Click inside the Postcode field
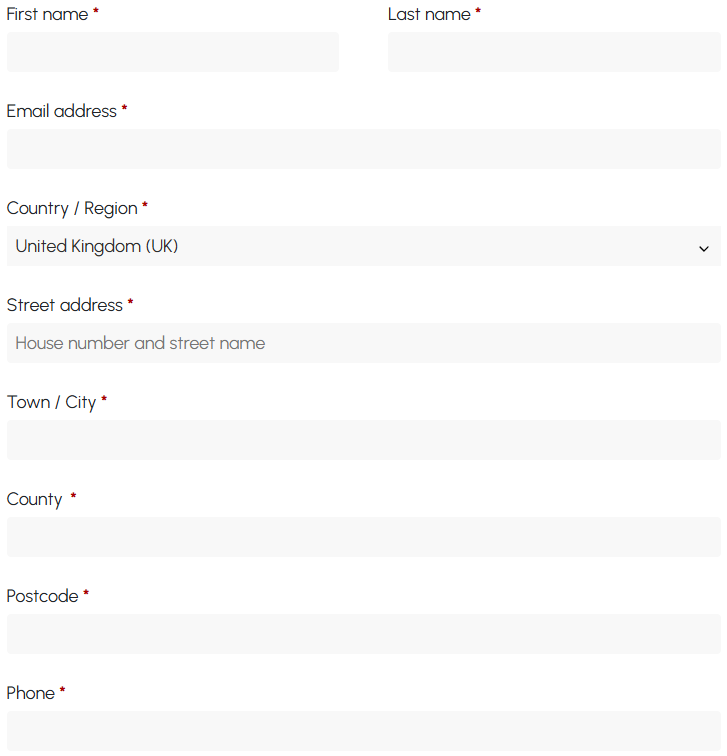The height and width of the screenshot is (756, 727). (363, 634)
